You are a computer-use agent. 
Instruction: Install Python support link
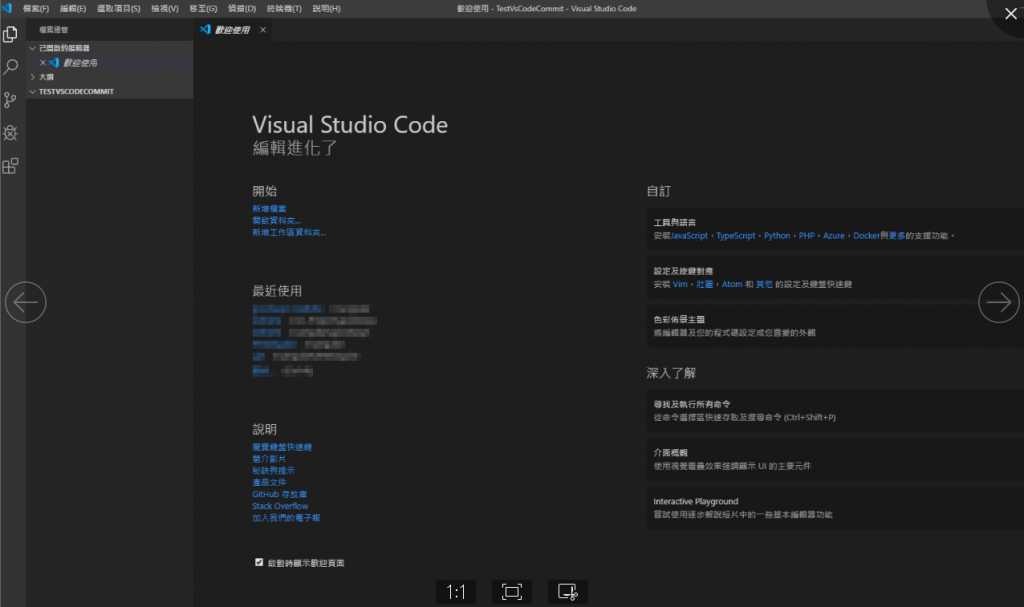tap(777, 236)
